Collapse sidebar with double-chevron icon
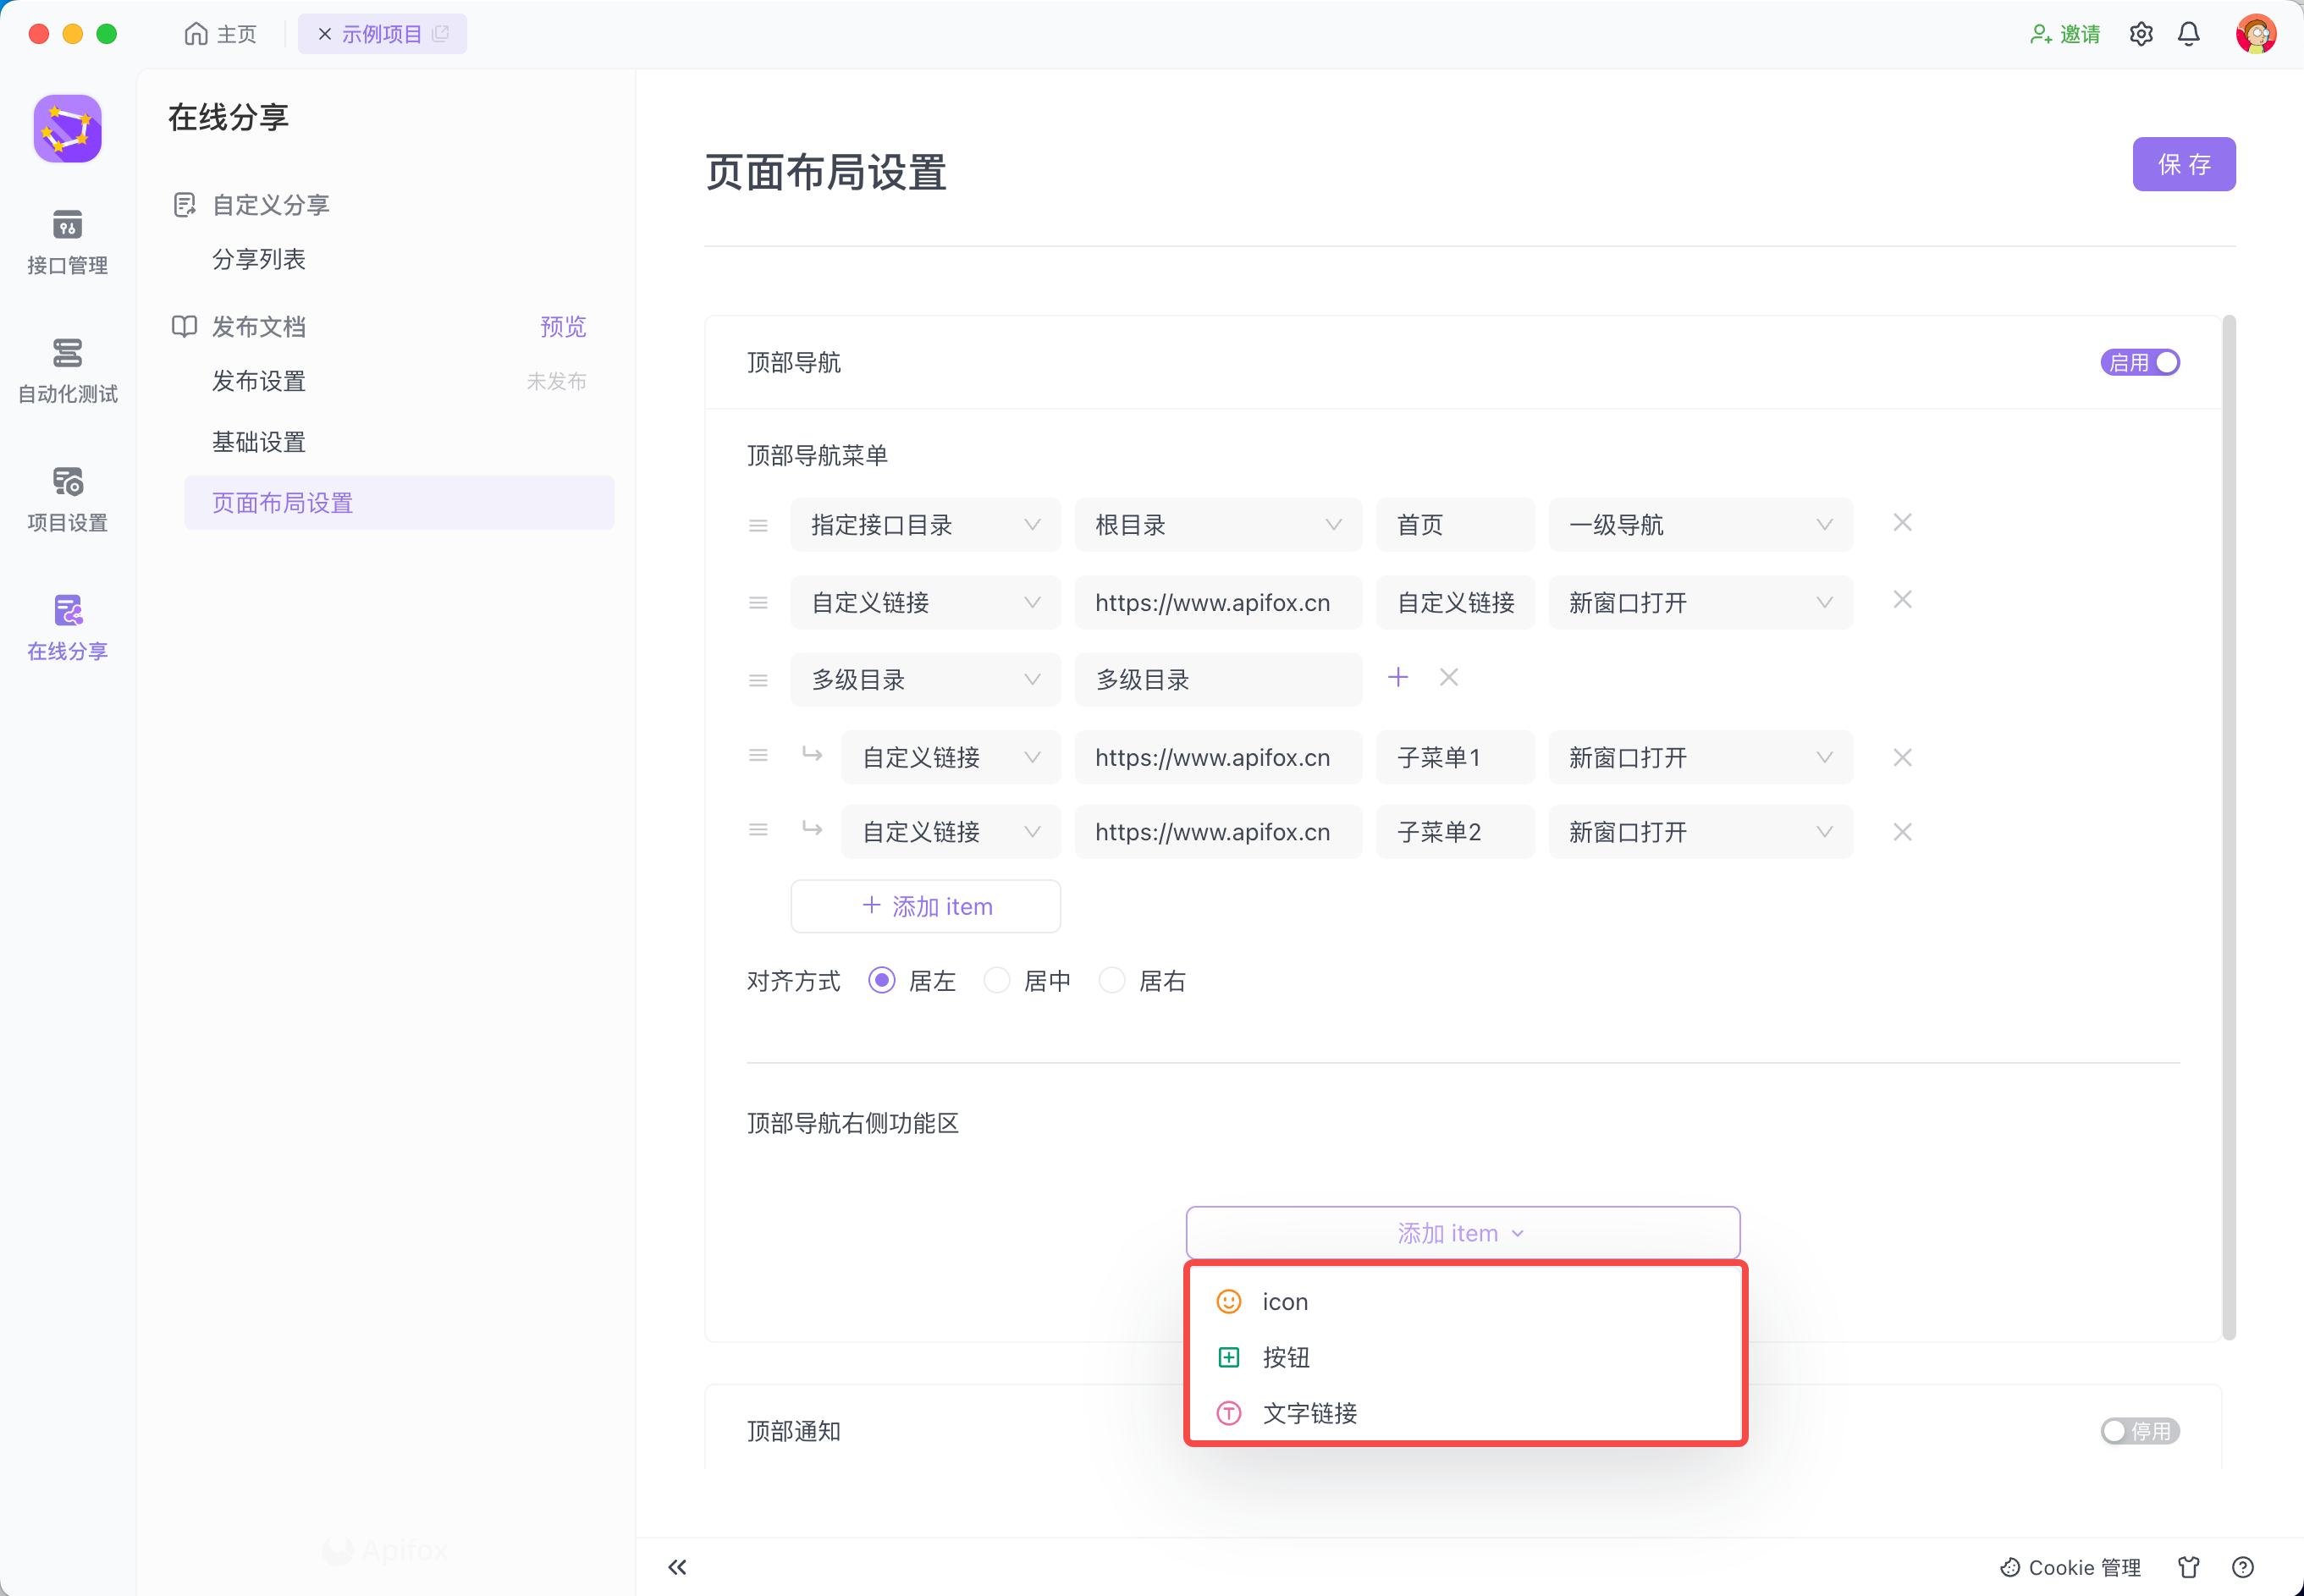 (677, 1566)
